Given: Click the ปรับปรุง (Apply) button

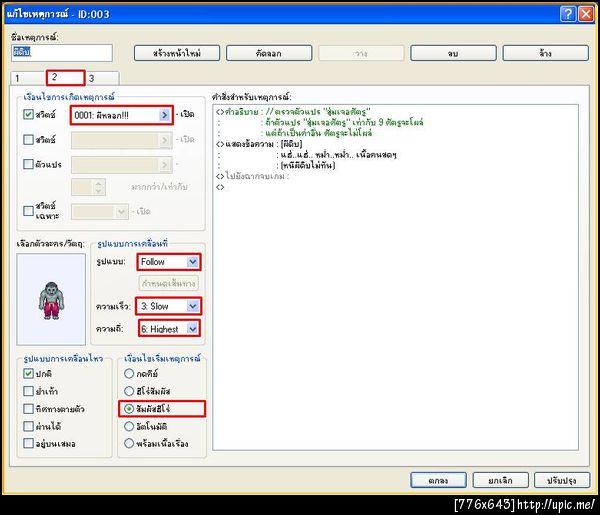Looking at the screenshot, I should [x=562, y=480].
